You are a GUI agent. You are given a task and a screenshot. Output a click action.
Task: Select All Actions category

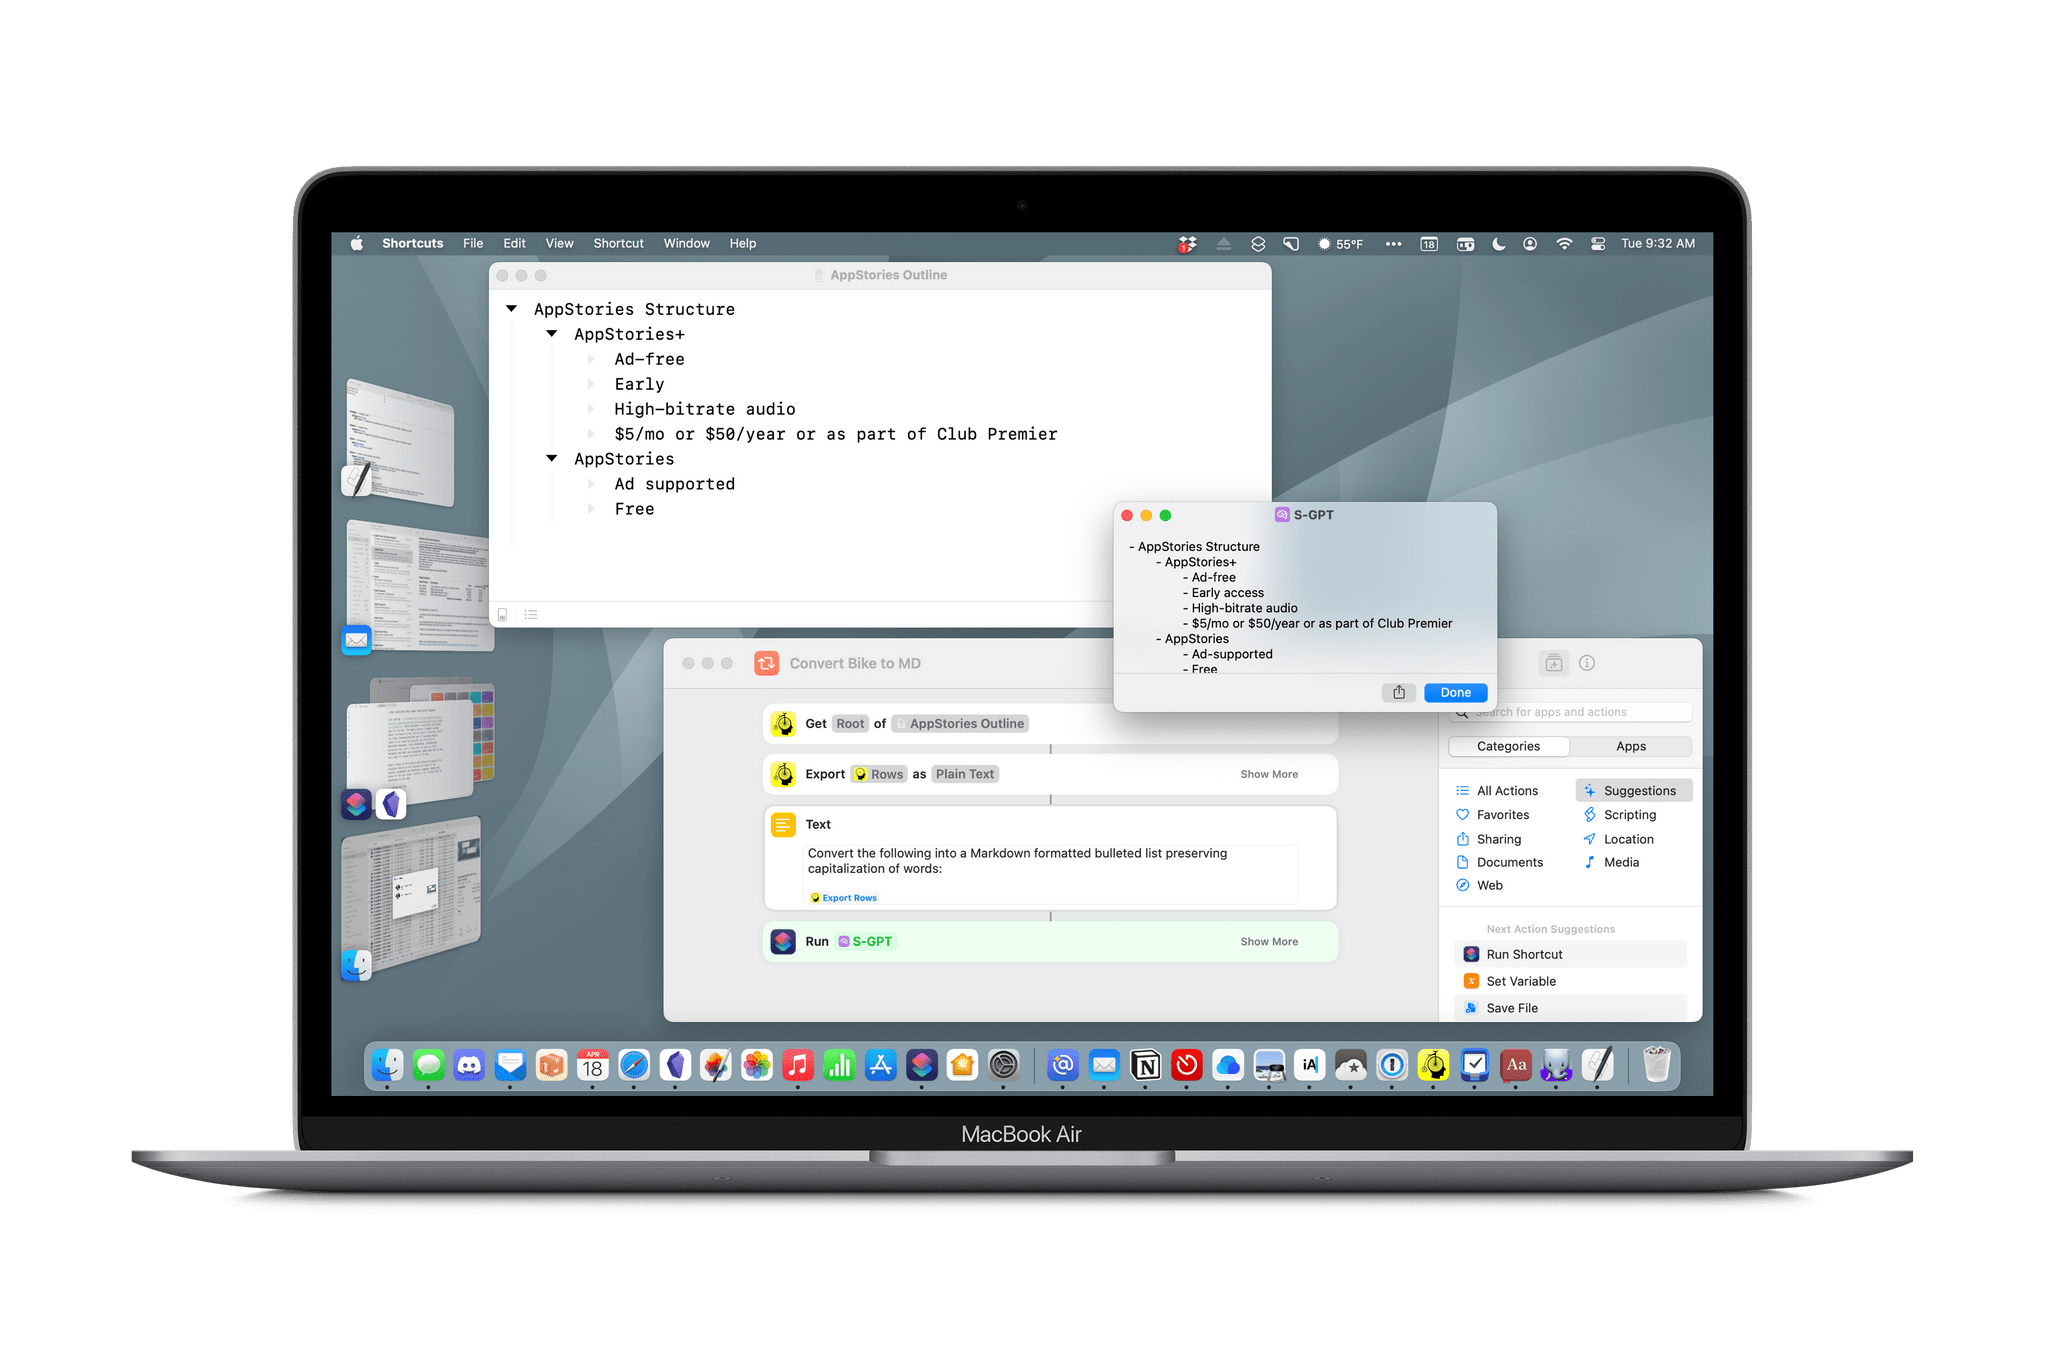(x=1497, y=790)
